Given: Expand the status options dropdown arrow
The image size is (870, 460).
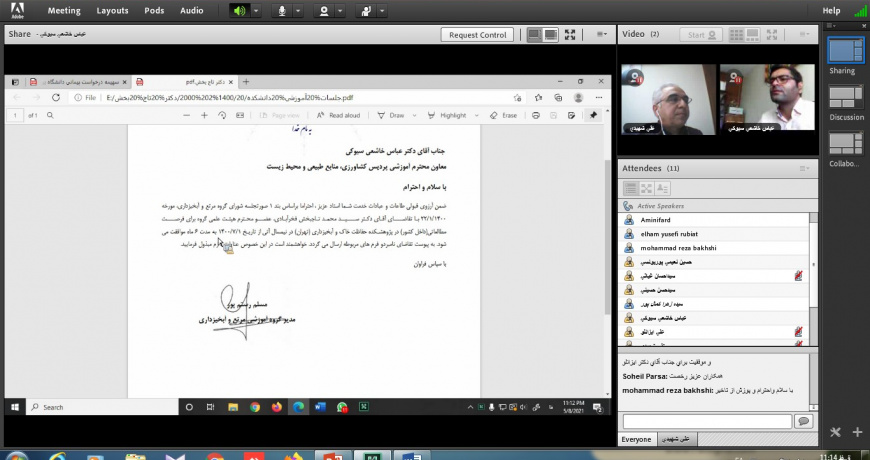Looking at the screenshot, I should point(382,11).
